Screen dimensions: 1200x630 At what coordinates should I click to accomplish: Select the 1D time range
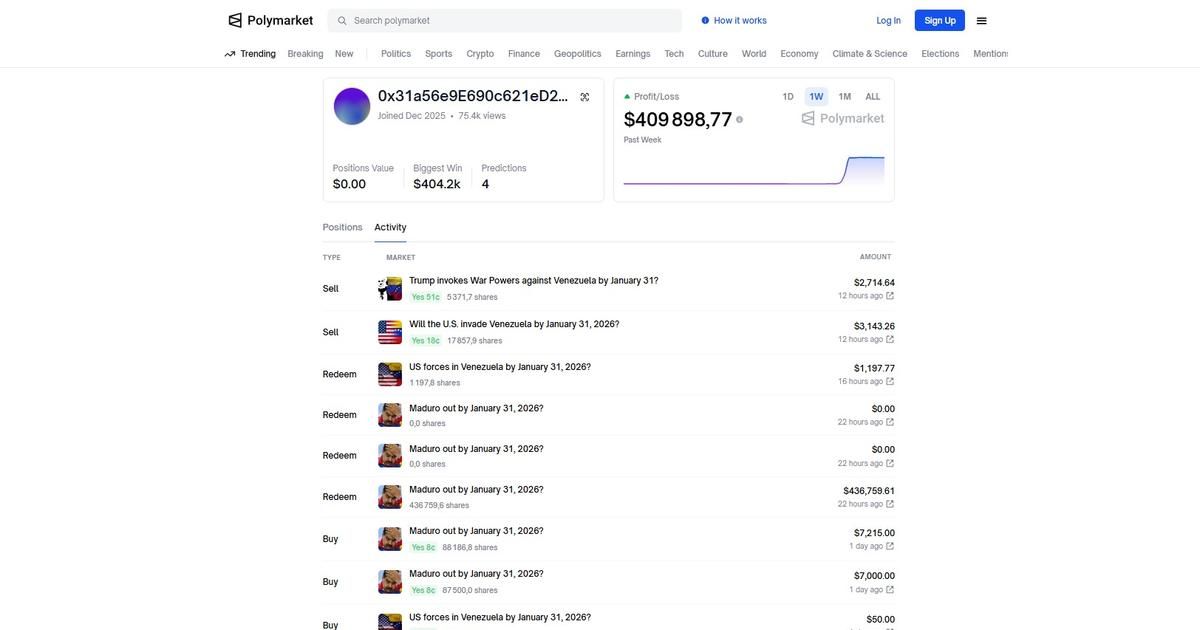(788, 97)
